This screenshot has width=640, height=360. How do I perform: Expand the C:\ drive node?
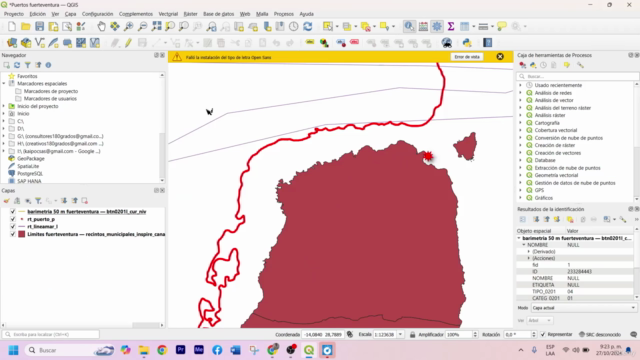[4, 121]
